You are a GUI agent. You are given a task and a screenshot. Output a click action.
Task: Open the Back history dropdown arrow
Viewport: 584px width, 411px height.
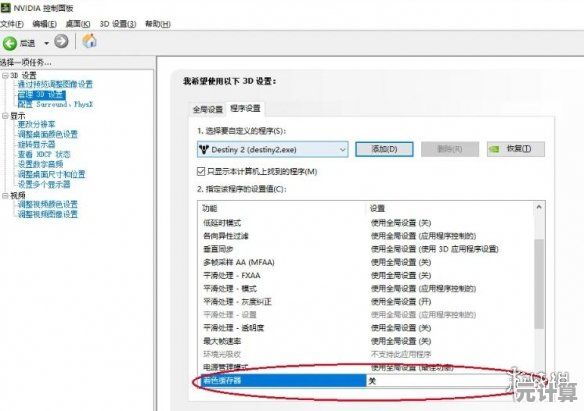47,44
